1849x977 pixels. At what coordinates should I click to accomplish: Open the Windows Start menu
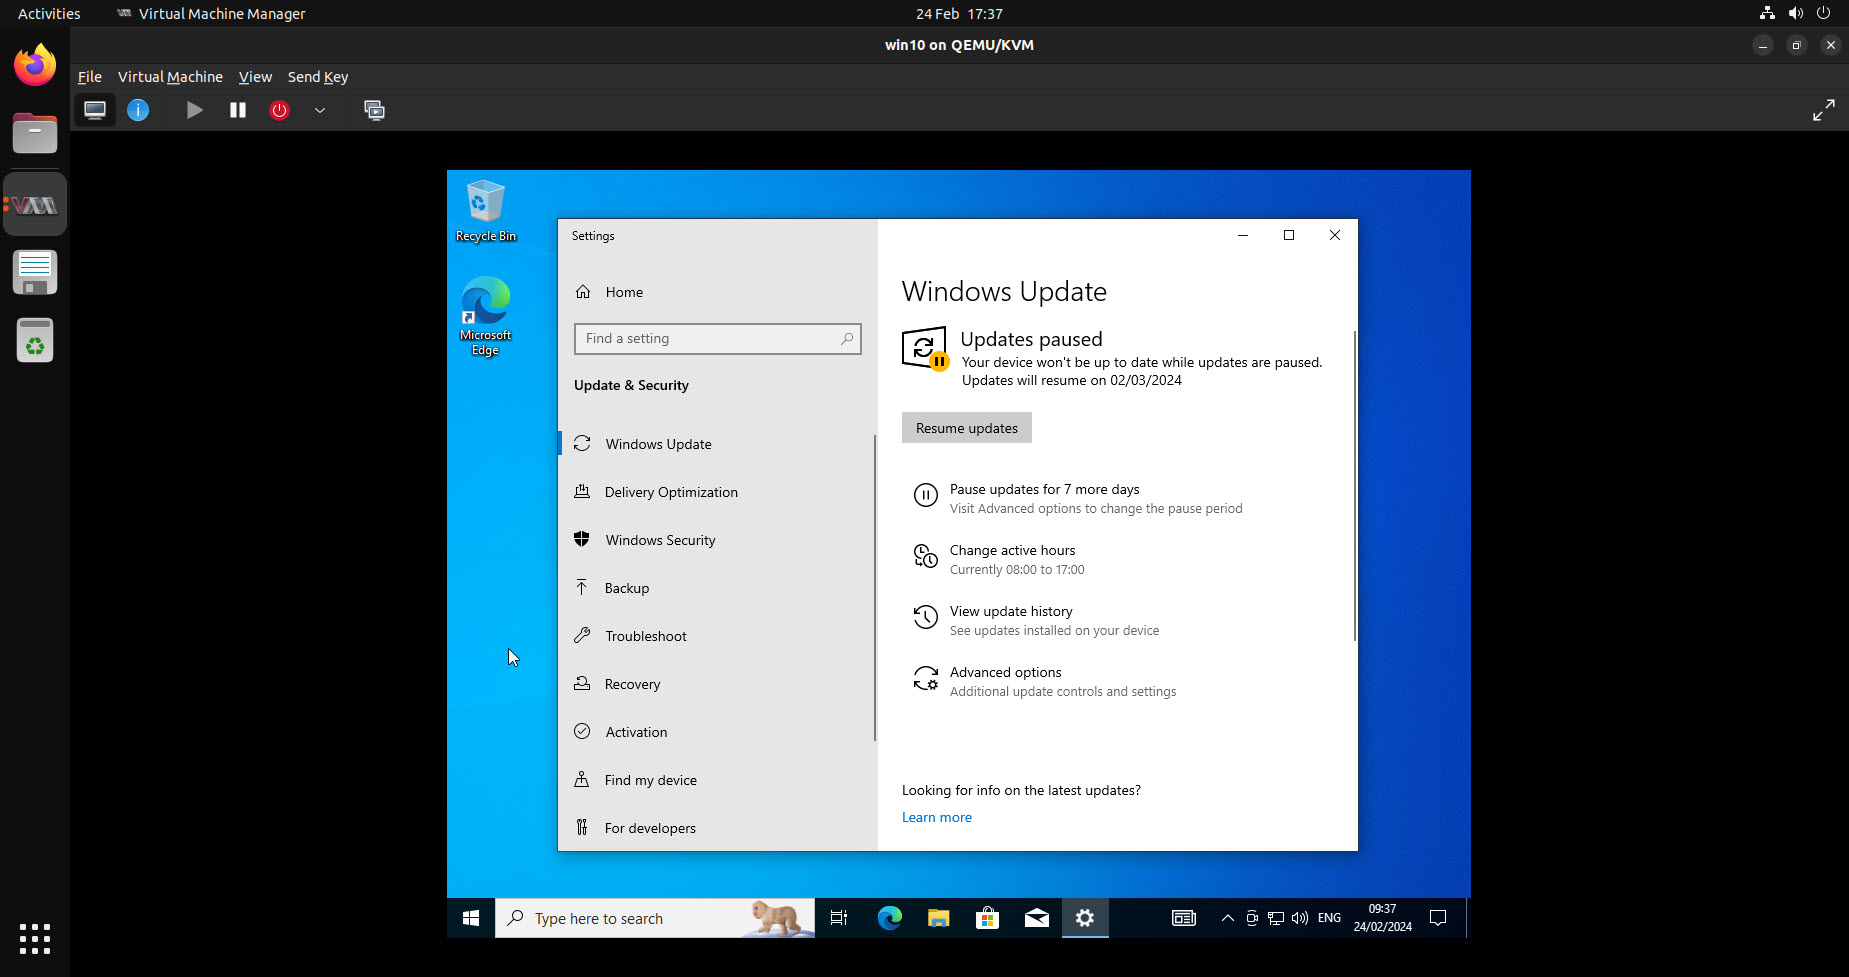click(x=470, y=918)
